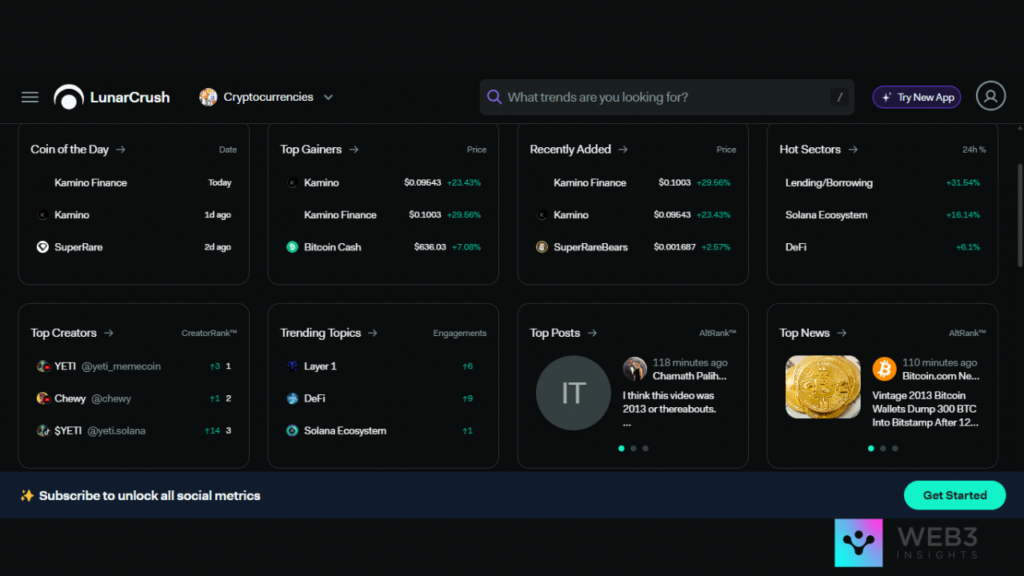This screenshot has width=1024, height=576.
Task: Click the search magnifier icon
Action: (x=494, y=97)
